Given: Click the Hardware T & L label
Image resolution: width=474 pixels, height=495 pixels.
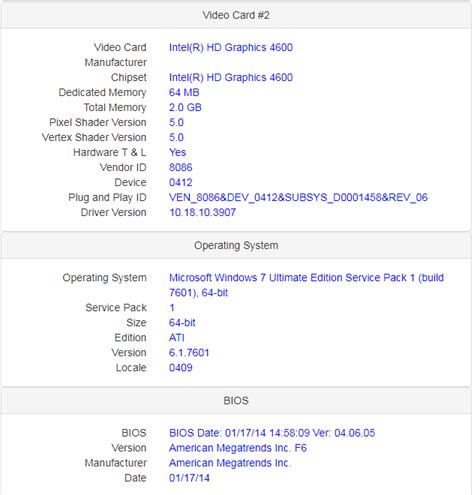Looking at the screenshot, I should click(x=110, y=153).
